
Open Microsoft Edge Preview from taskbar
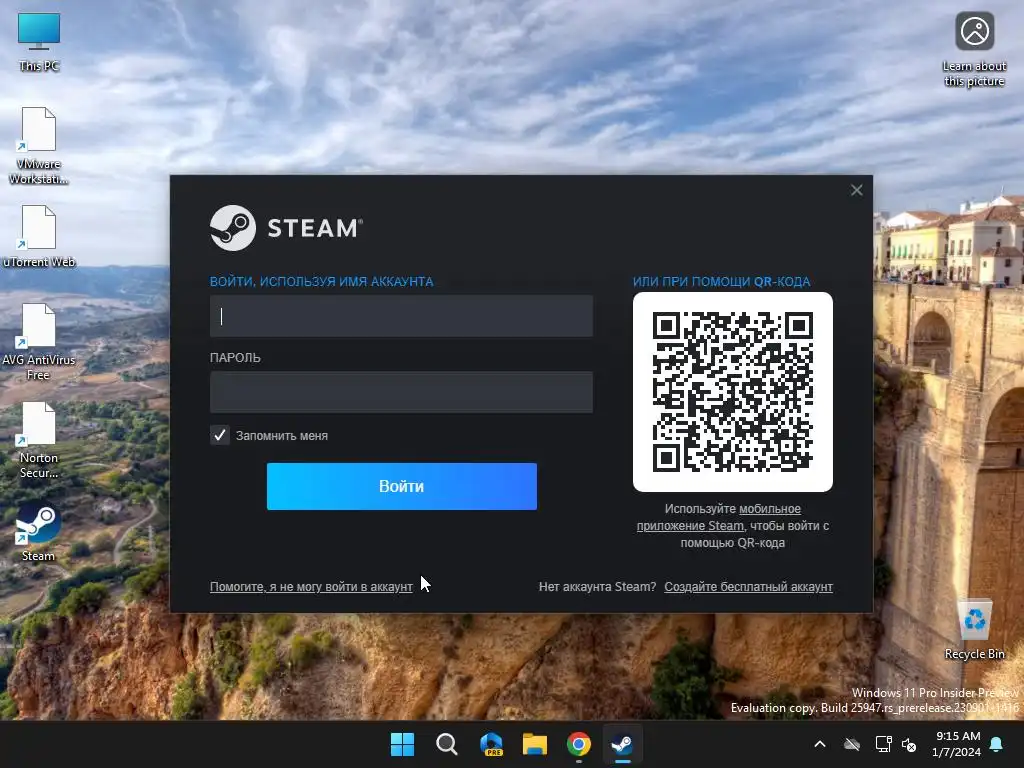click(x=491, y=744)
